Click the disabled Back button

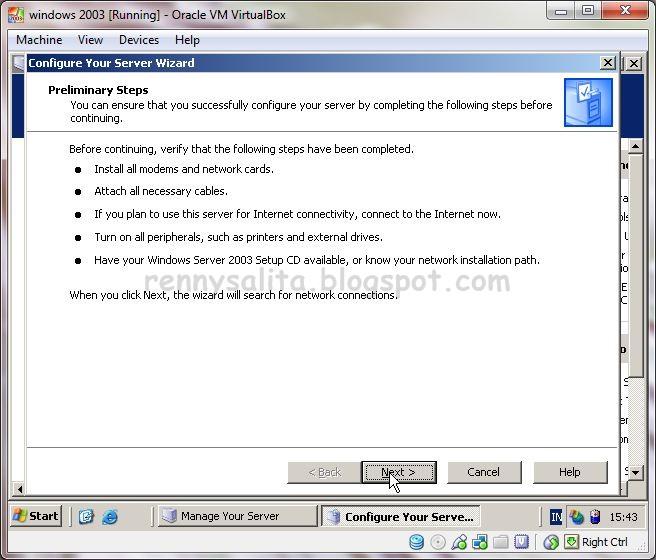pos(325,472)
